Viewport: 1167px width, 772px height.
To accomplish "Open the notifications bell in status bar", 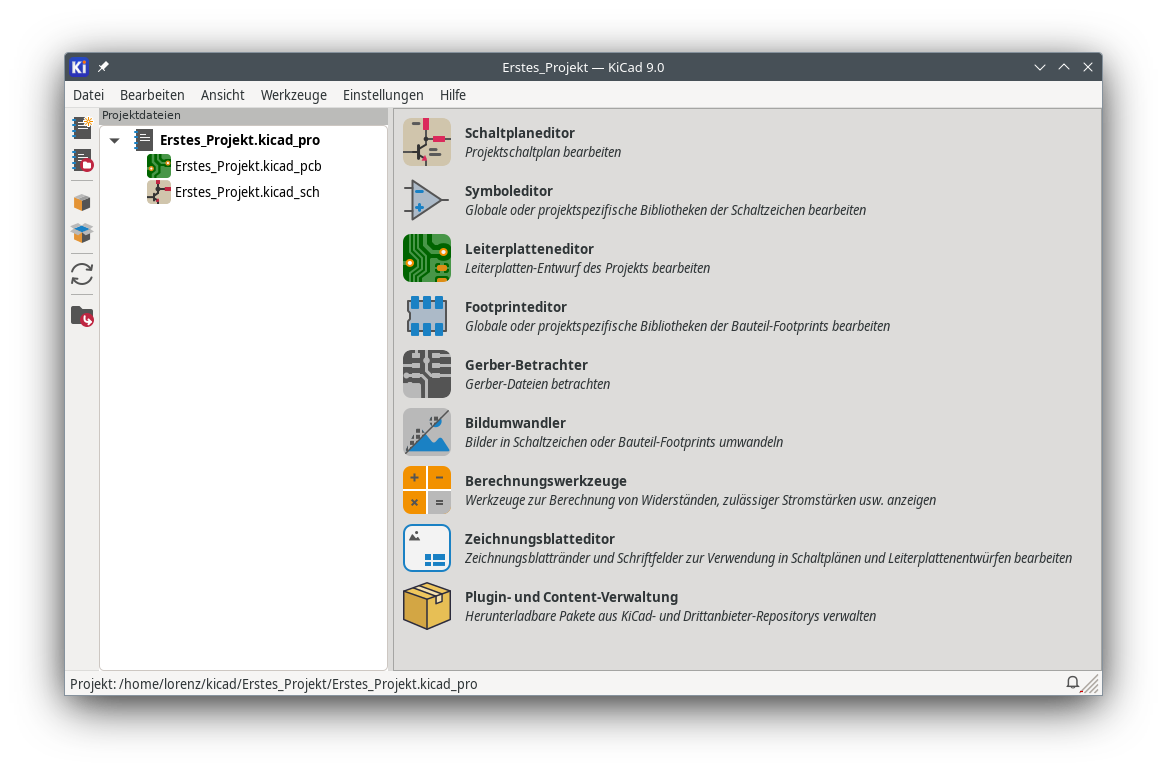I will point(1072,684).
